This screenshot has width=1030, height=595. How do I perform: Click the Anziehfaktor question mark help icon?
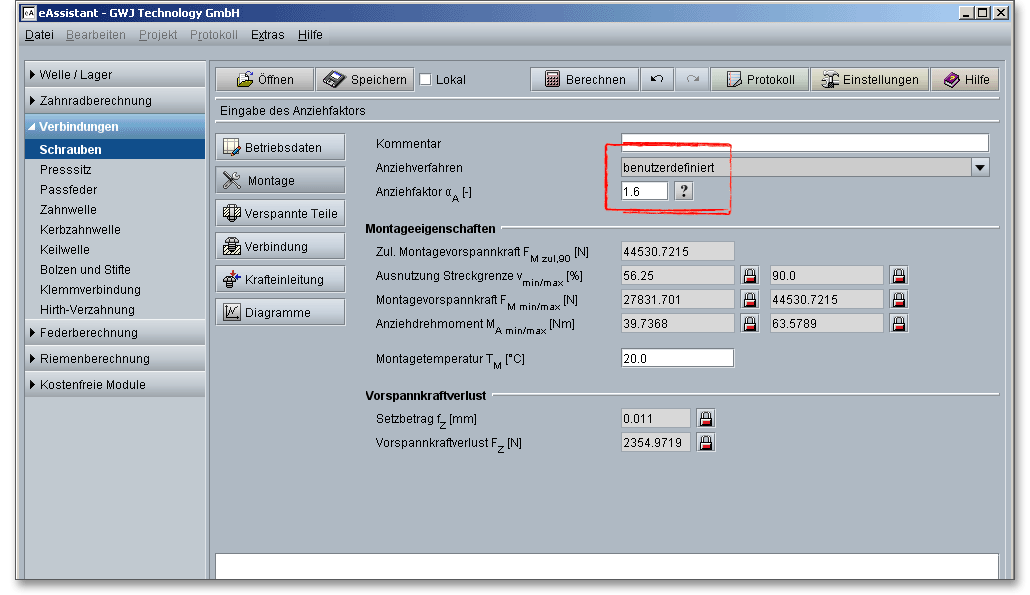tap(683, 191)
